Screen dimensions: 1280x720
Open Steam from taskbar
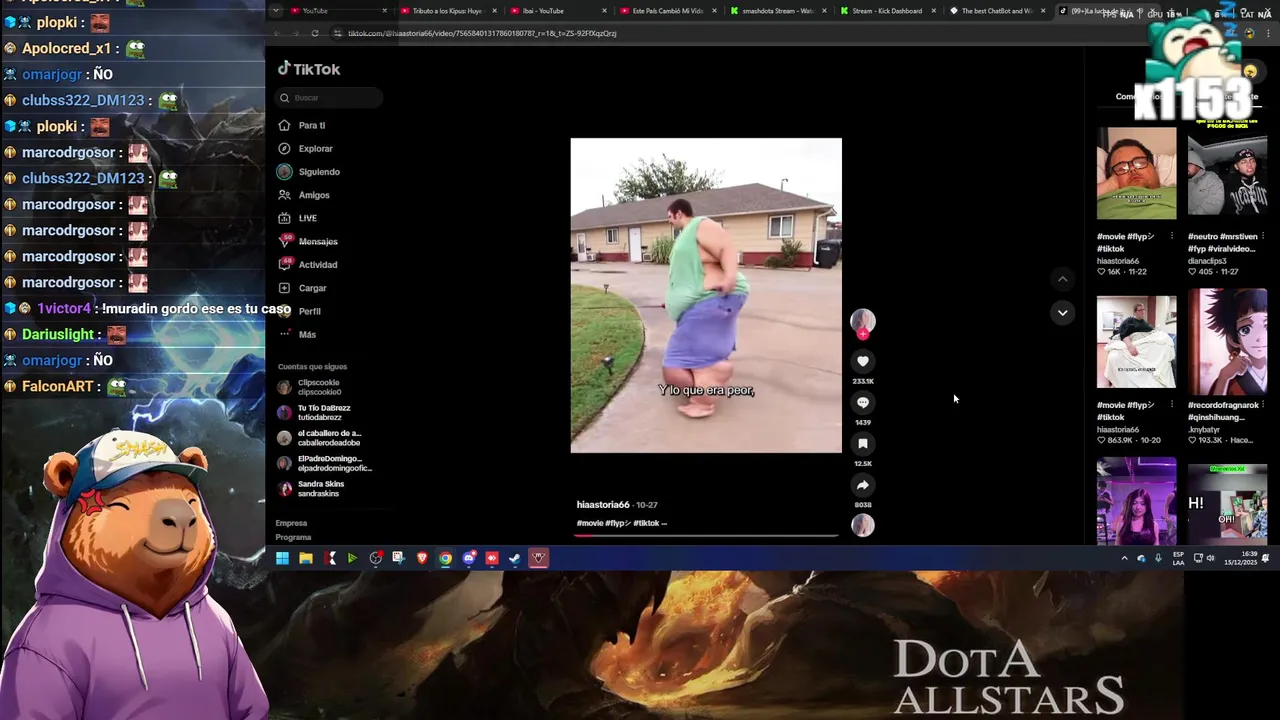coord(515,558)
